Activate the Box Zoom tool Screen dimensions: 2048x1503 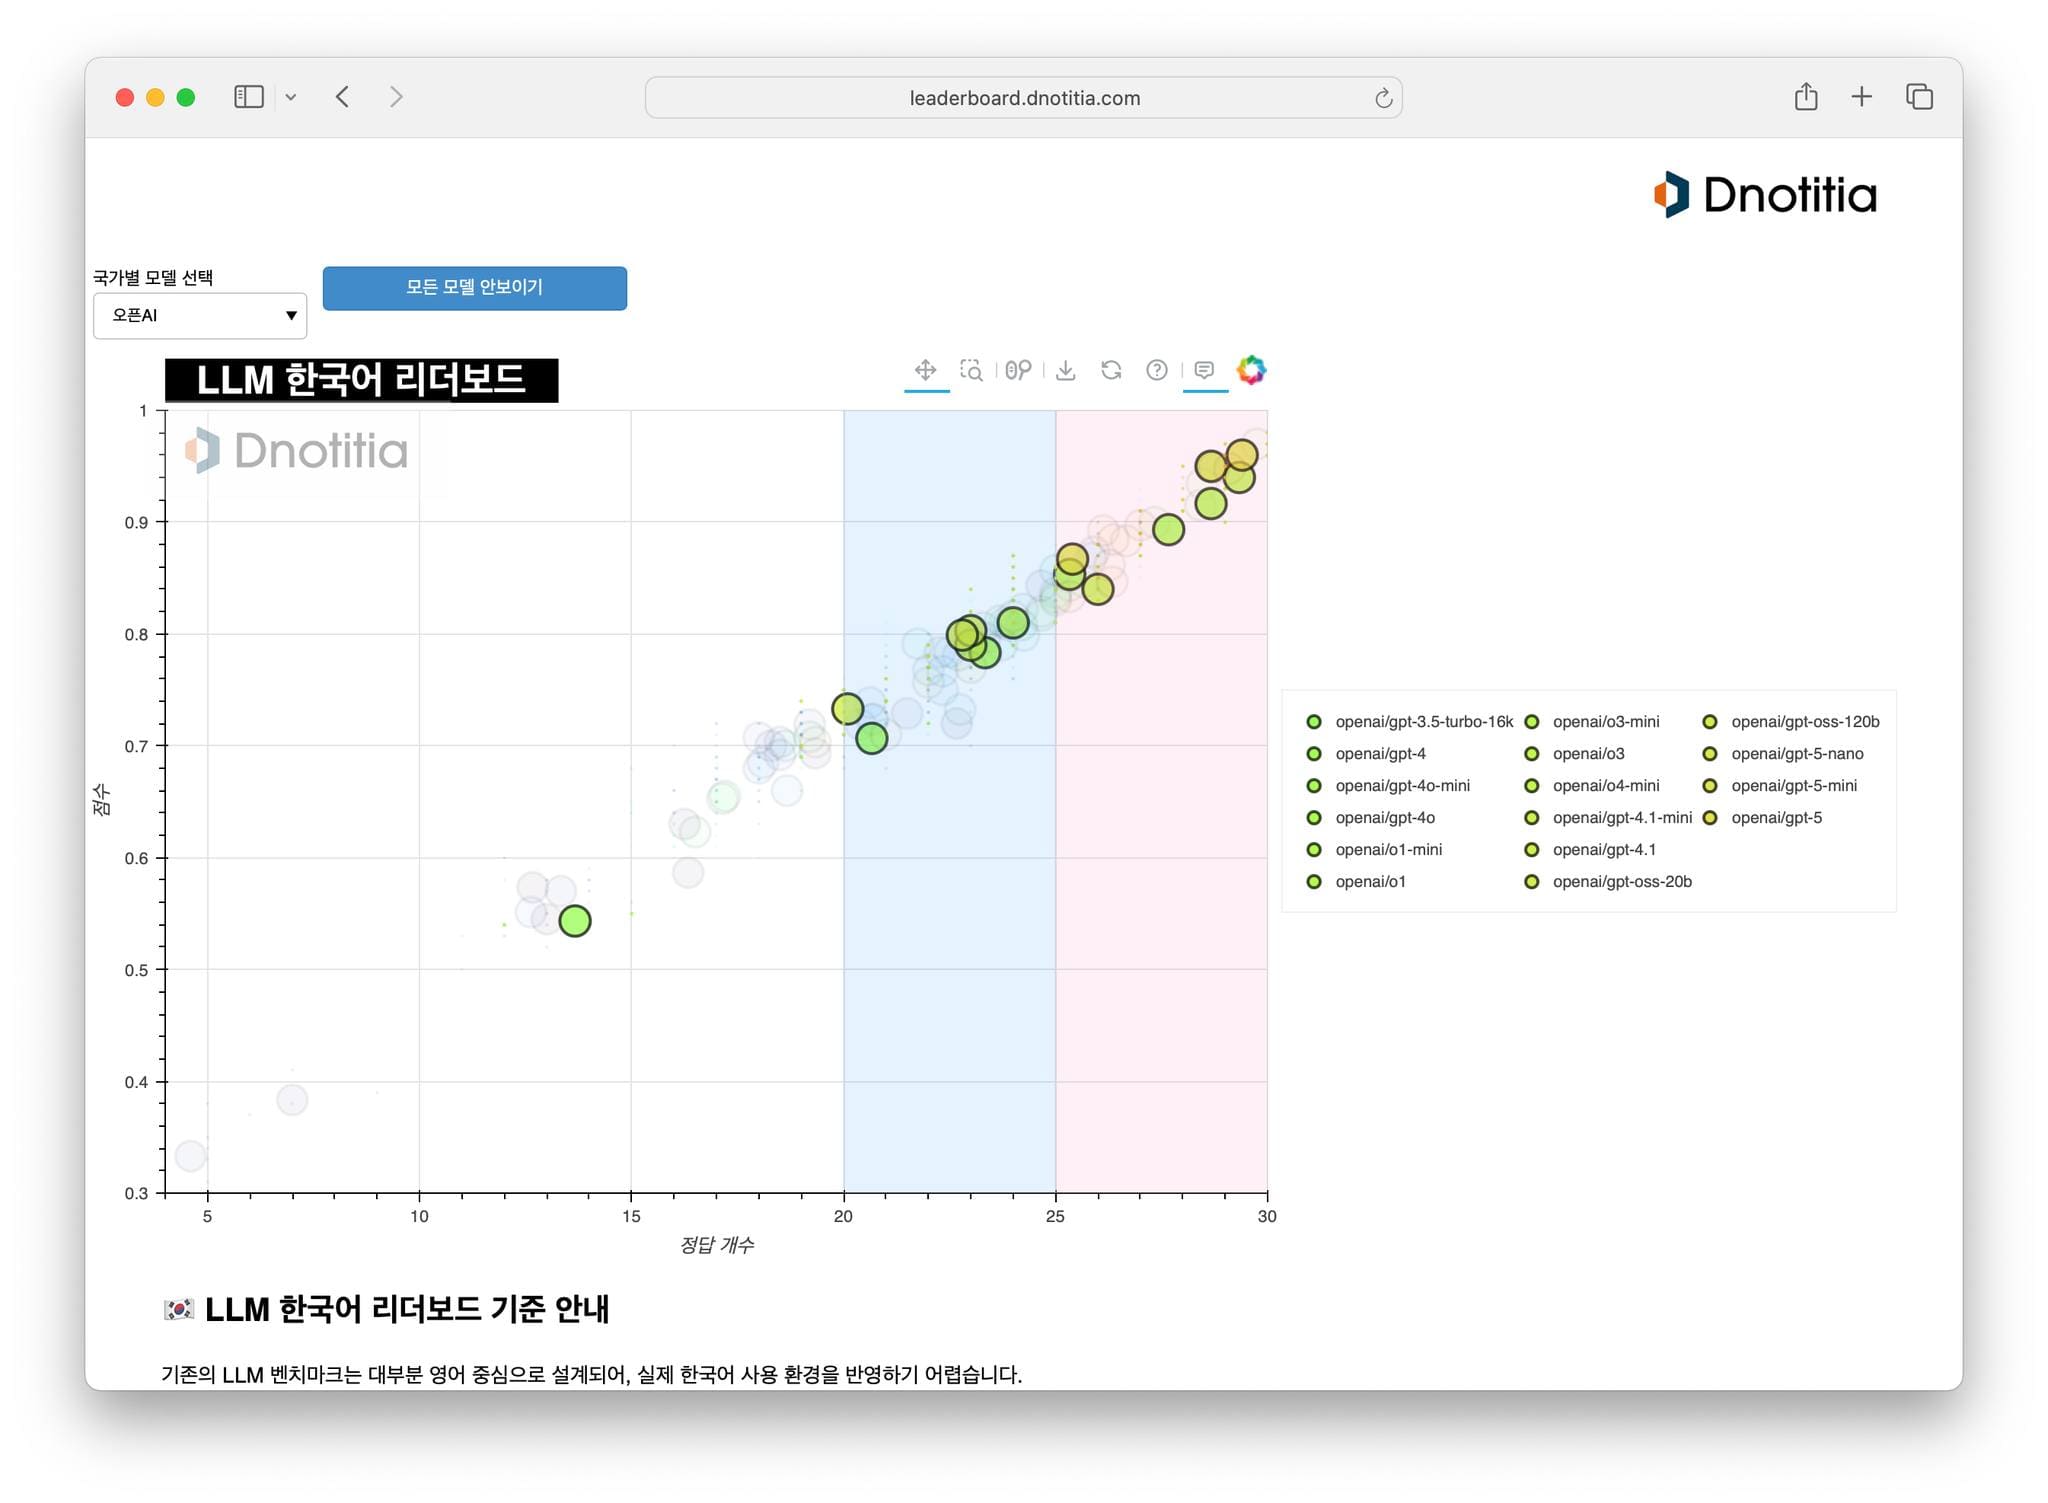coord(971,371)
